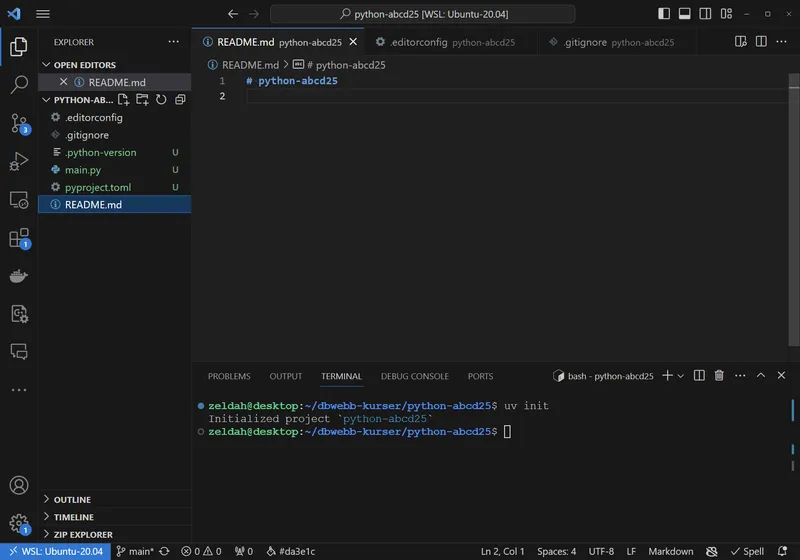Switch to the .editorconfig editor tab
Screen dimensions: 800x560
pyautogui.click(x=452, y=42)
